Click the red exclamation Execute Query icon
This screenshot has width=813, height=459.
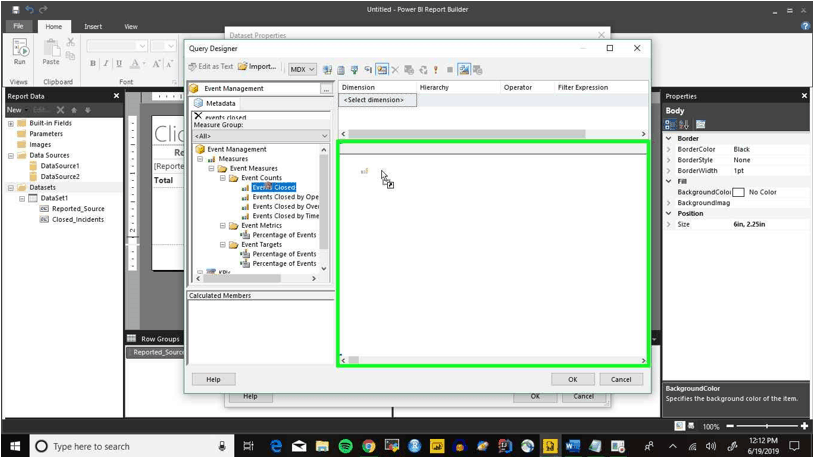436,69
